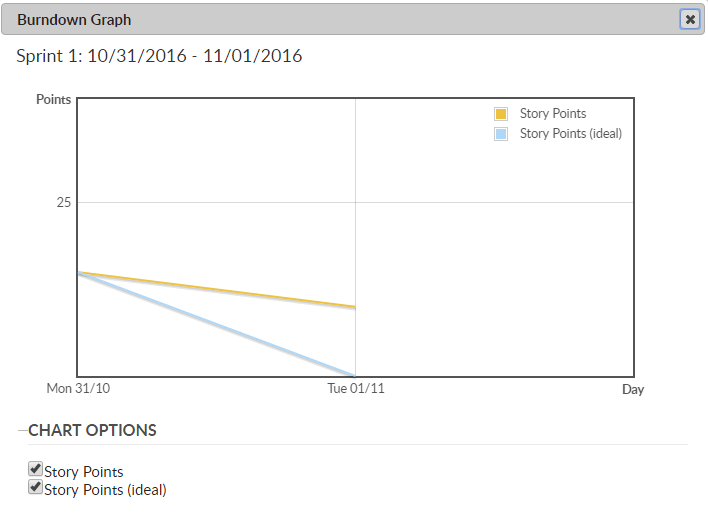The height and width of the screenshot is (525, 708).
Task: Click the Day x-axis title
Action: point(633,389)
